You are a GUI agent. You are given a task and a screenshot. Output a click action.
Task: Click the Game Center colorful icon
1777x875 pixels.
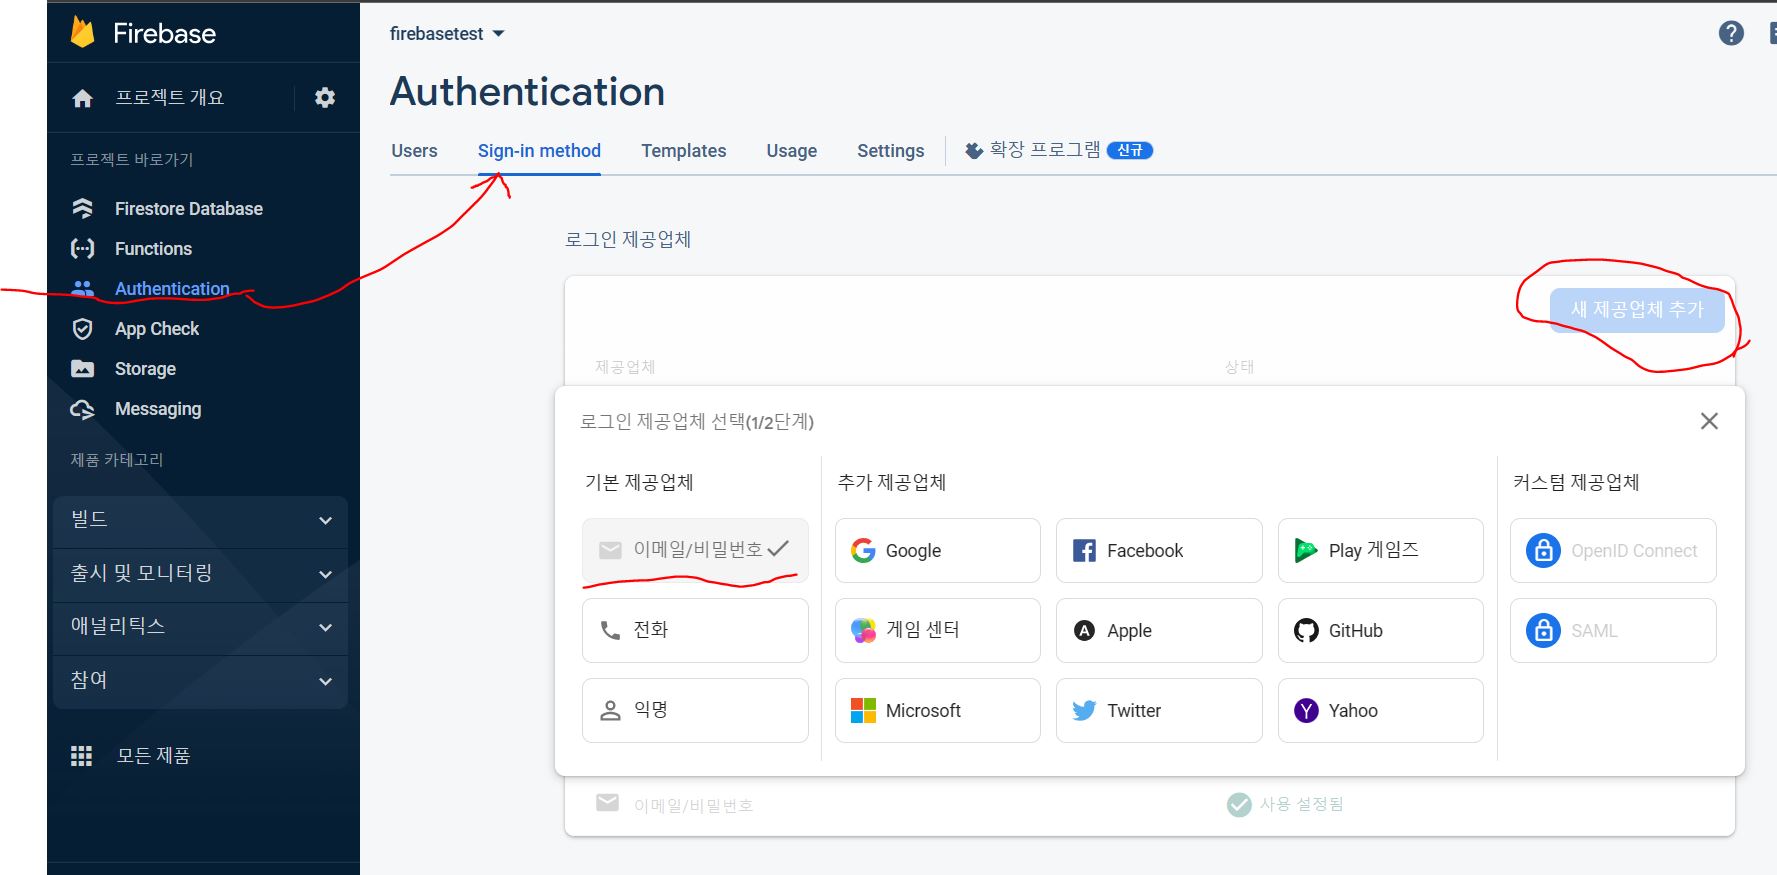point(863,630)
